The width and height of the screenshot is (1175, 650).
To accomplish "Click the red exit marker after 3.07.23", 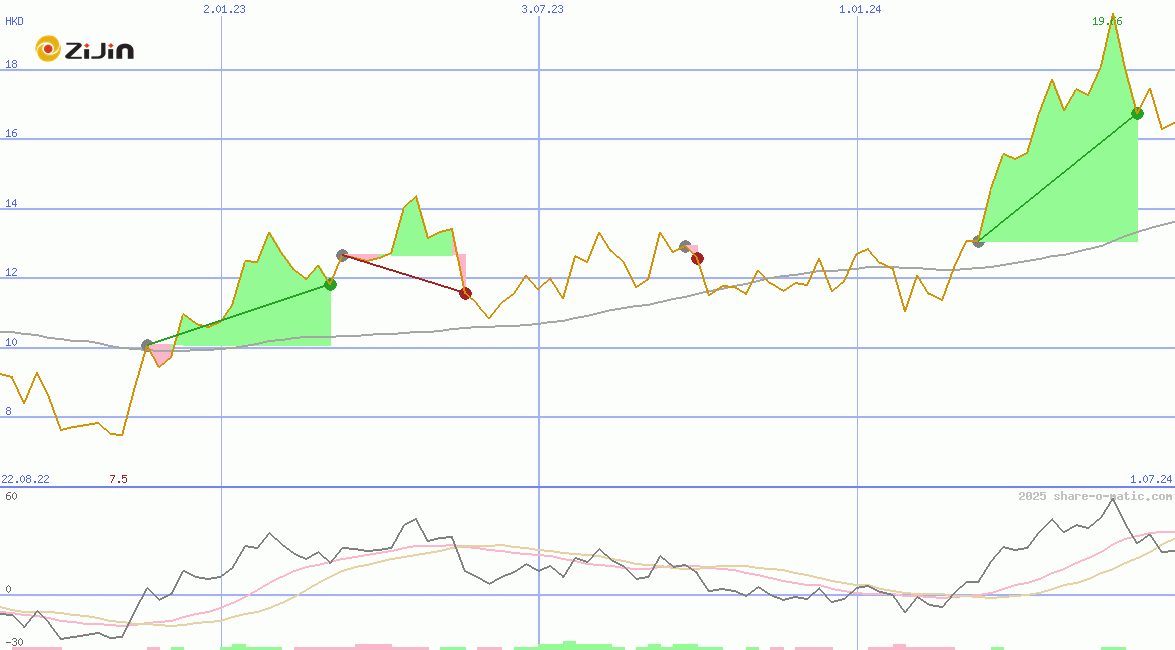I will click(x=698, y=259).
